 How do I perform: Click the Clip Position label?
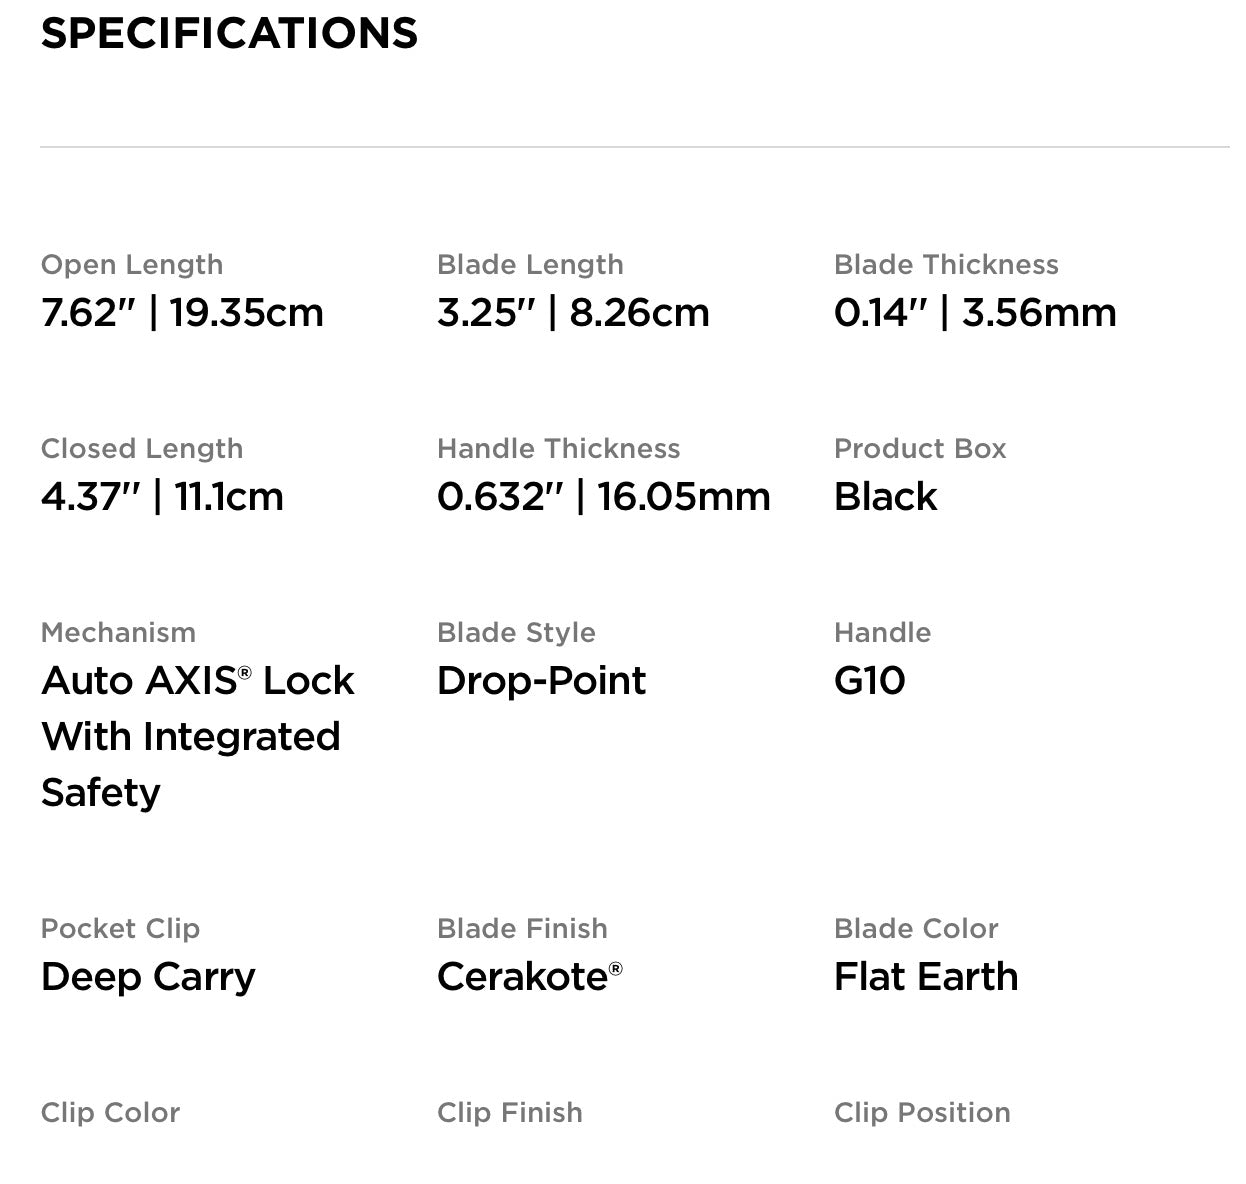coord(922,1113)
